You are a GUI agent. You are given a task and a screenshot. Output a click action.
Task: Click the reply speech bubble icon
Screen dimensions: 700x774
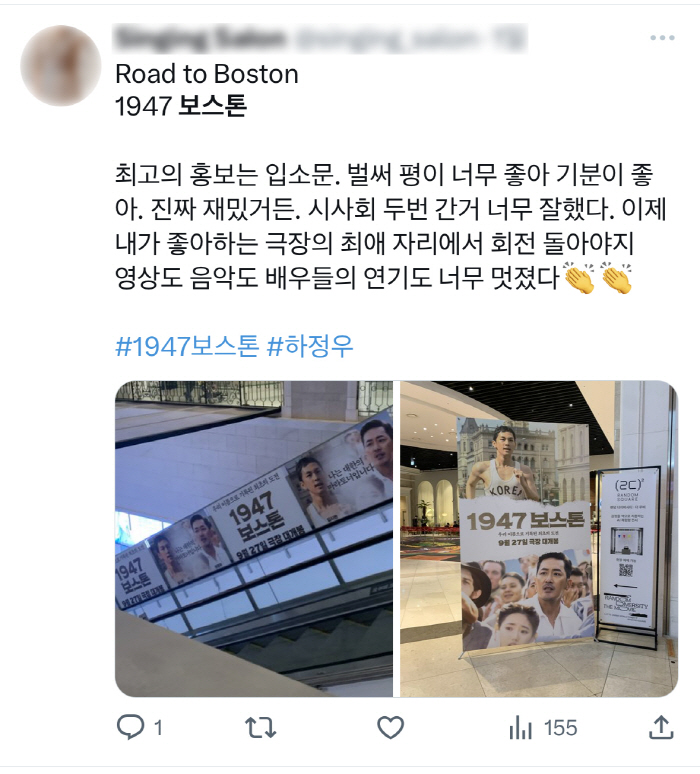130,727
